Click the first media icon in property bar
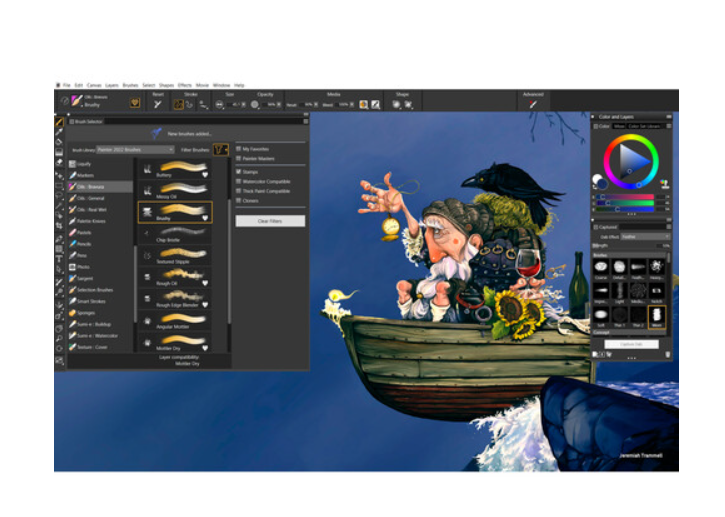The image size is (725, 517). (x=364, y=105)
